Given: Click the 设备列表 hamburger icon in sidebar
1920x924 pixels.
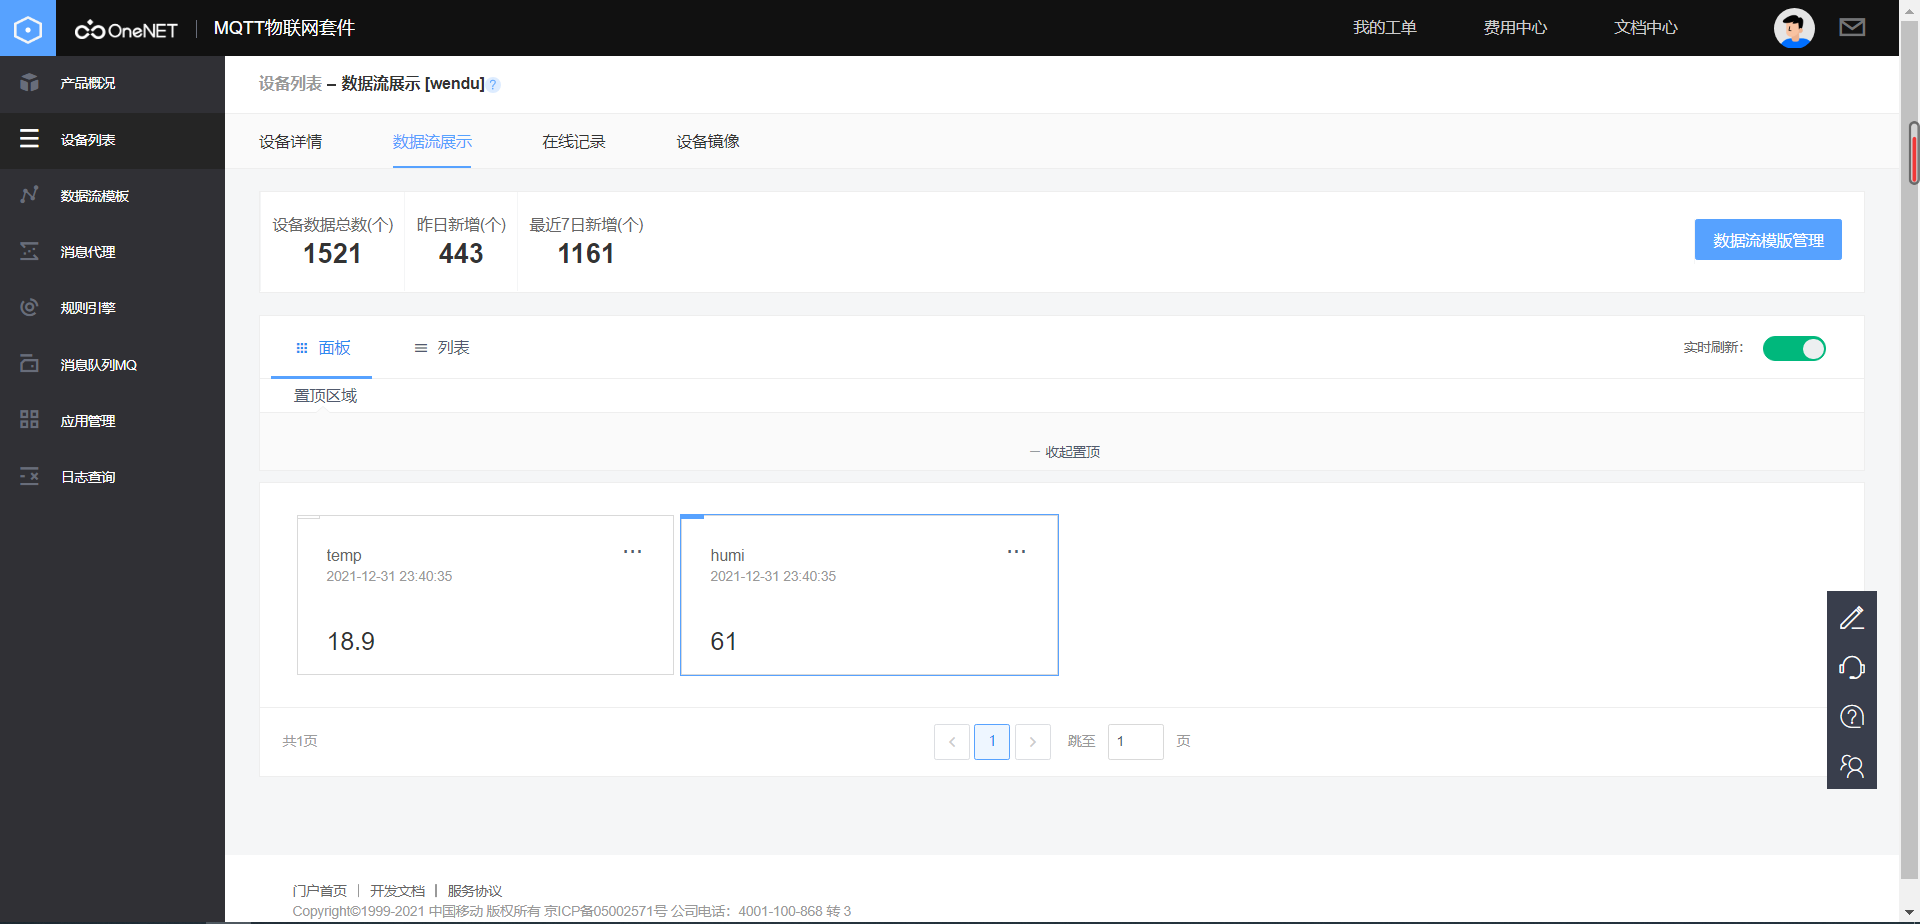Looking at the screenshot, I should [29, 139].
